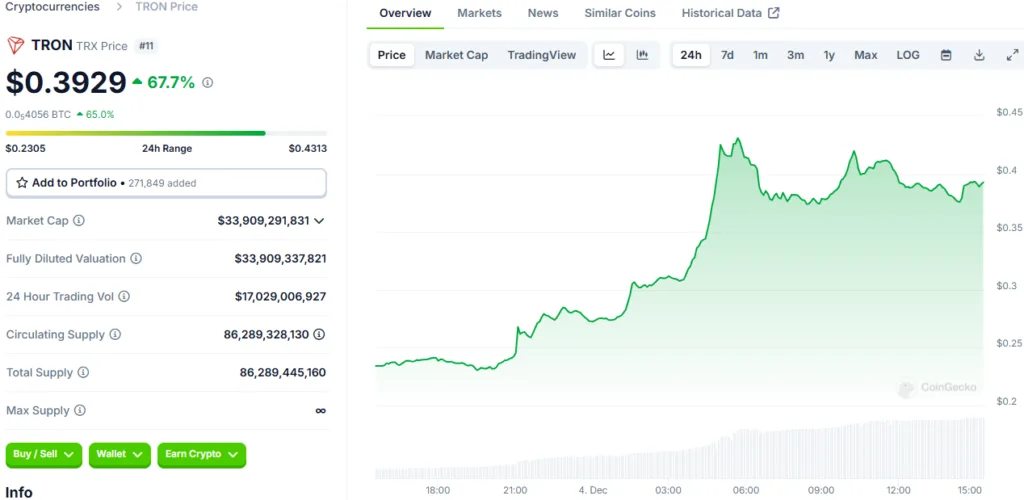Open the Markets tab
Screen dimensions: 1024x500
point(479,13)
